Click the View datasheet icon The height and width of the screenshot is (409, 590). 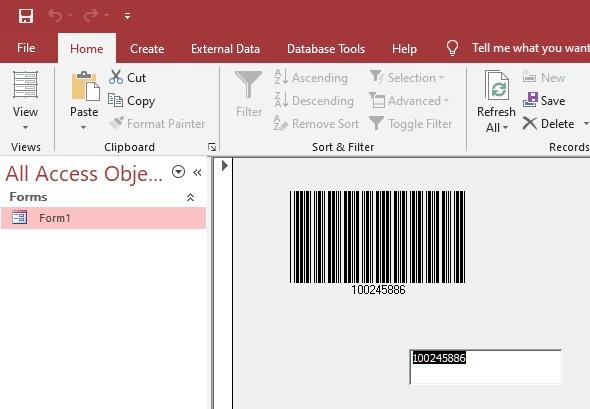25,85
